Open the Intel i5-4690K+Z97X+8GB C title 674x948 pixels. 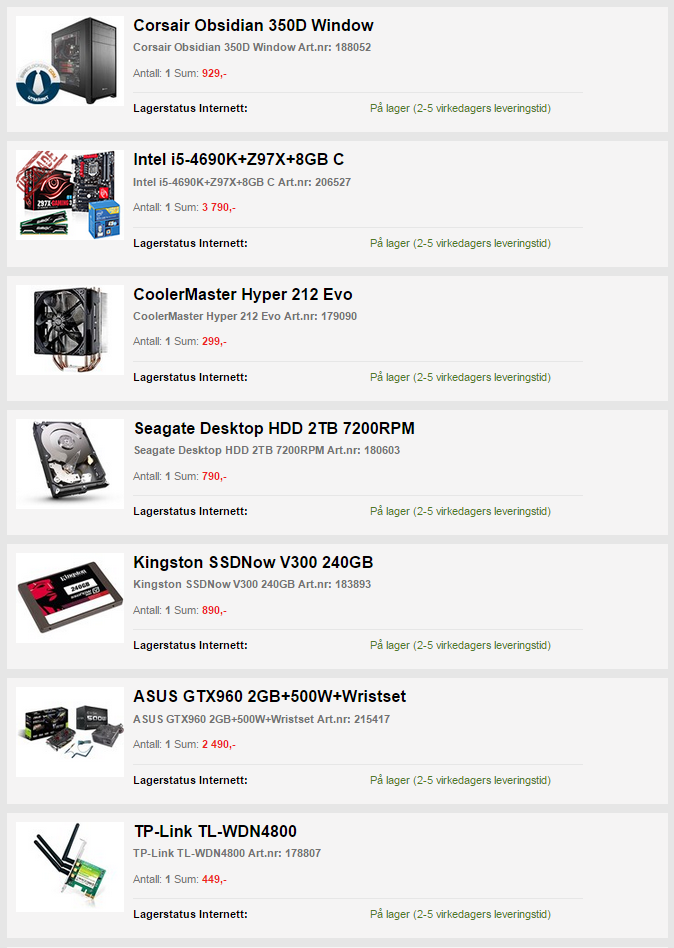click(x=239, y=160)
